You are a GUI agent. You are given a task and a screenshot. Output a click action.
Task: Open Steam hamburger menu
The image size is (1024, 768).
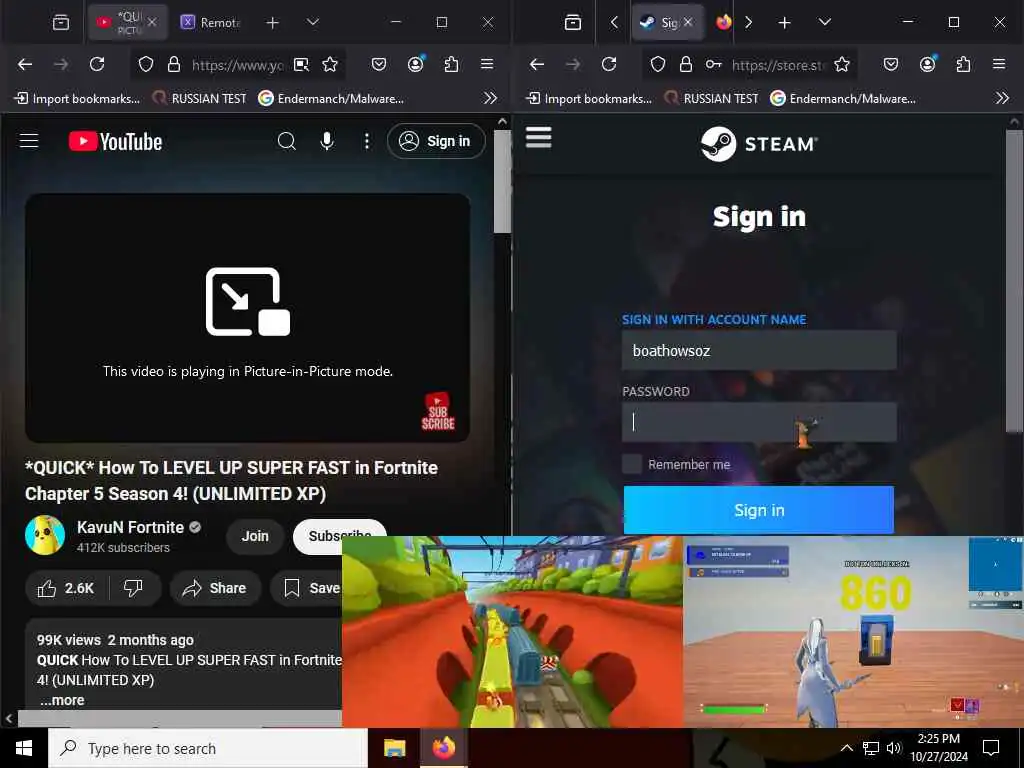coord(539,138)
